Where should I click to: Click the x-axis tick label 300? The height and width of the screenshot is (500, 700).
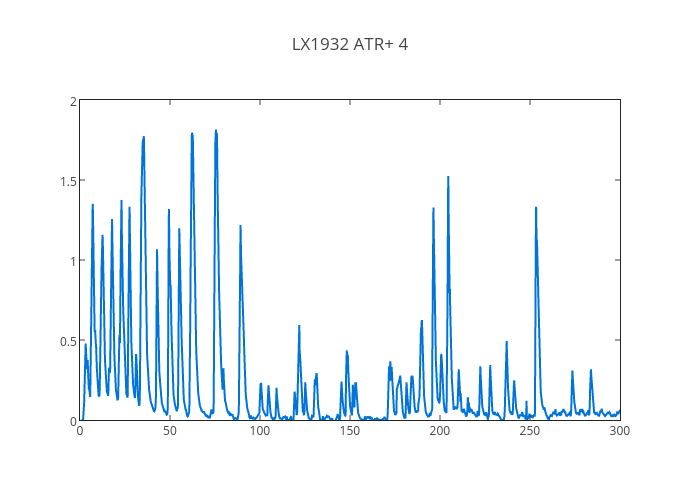(620, 431)
